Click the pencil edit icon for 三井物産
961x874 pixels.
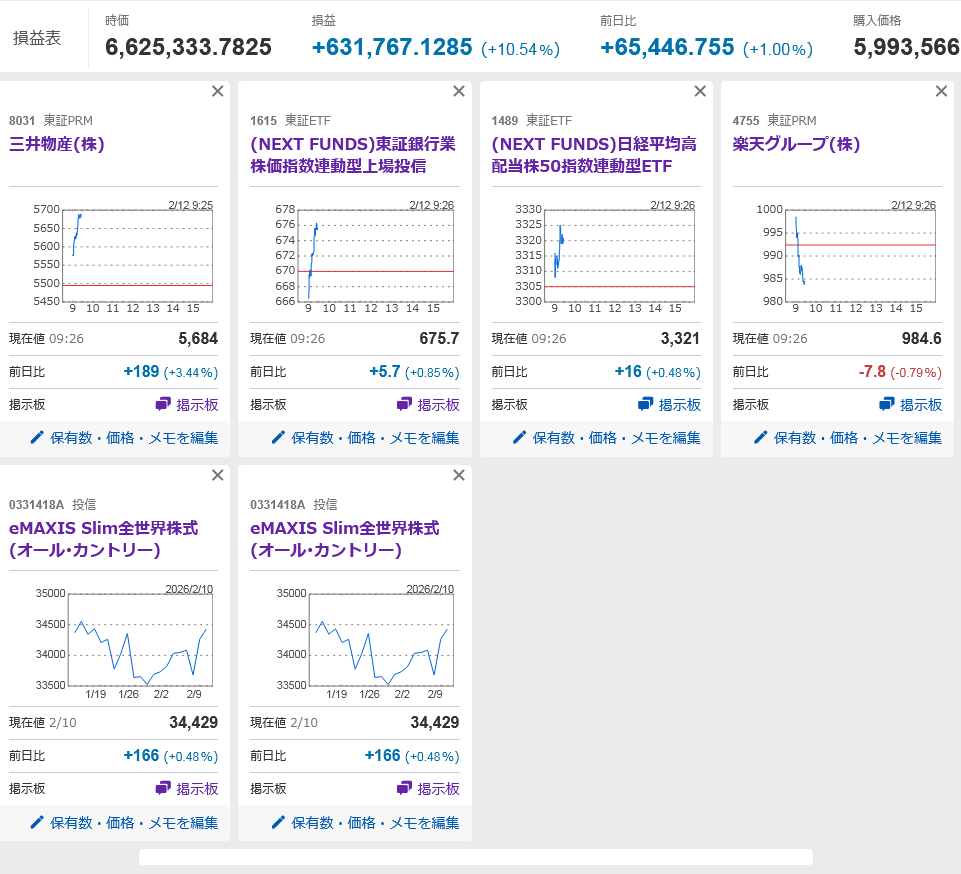point(37,437)
